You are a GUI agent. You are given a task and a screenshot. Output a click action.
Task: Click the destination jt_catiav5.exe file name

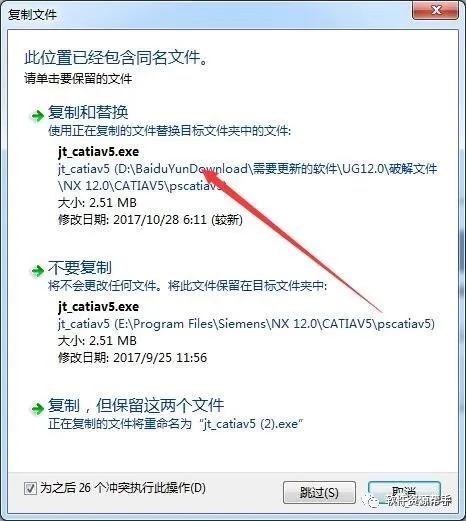coord(99,306)
